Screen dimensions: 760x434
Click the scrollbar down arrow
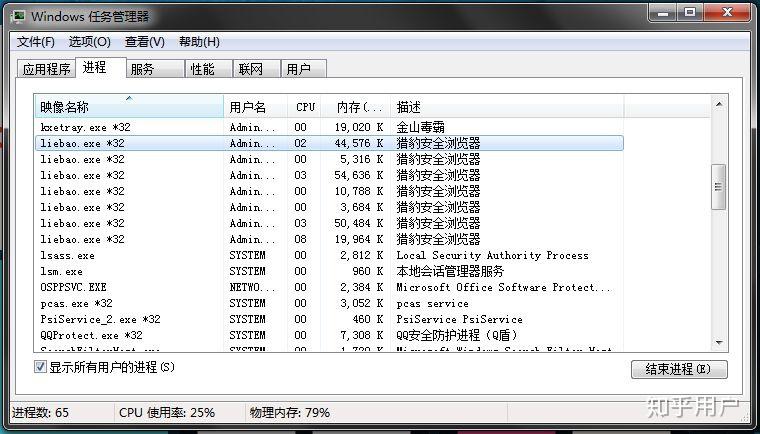[x=719, y=342]
